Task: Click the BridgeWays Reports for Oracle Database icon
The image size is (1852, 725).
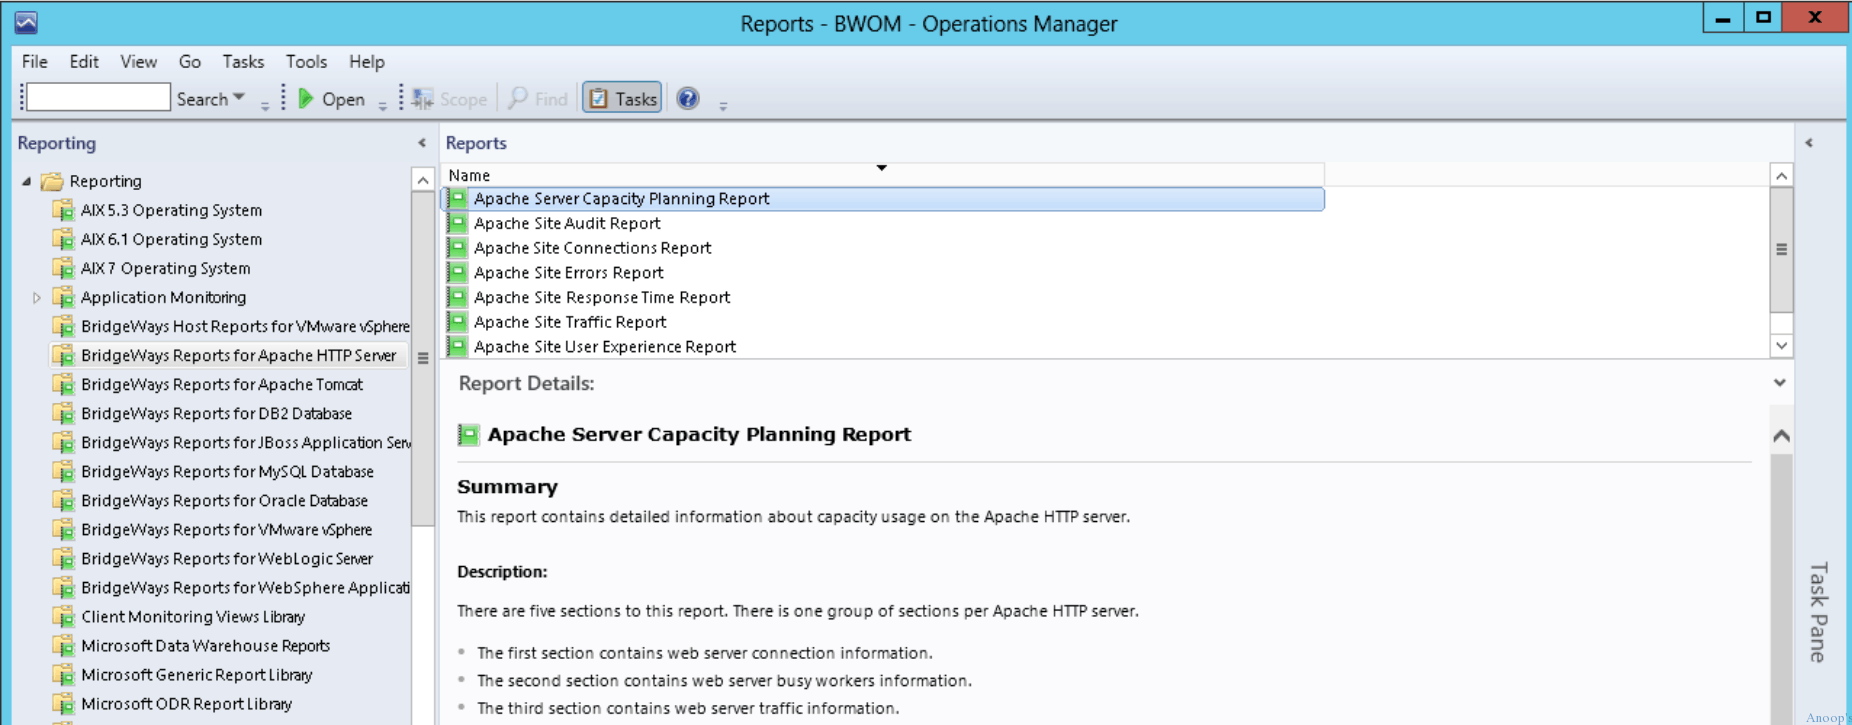Action: tap(63, 500)
